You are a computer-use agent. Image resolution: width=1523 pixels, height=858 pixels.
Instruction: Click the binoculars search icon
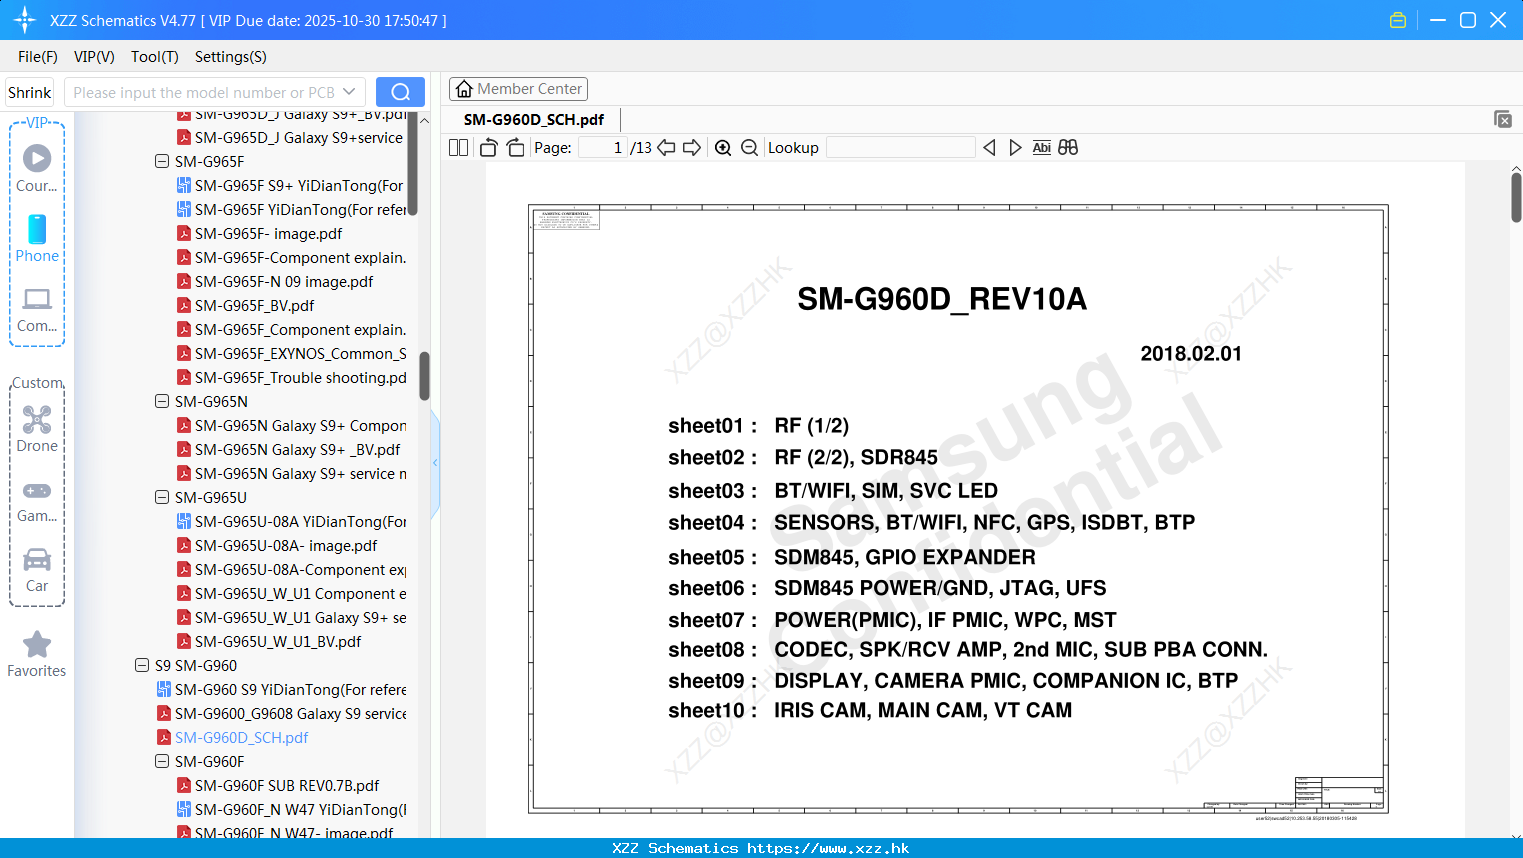pos(1068,148)
